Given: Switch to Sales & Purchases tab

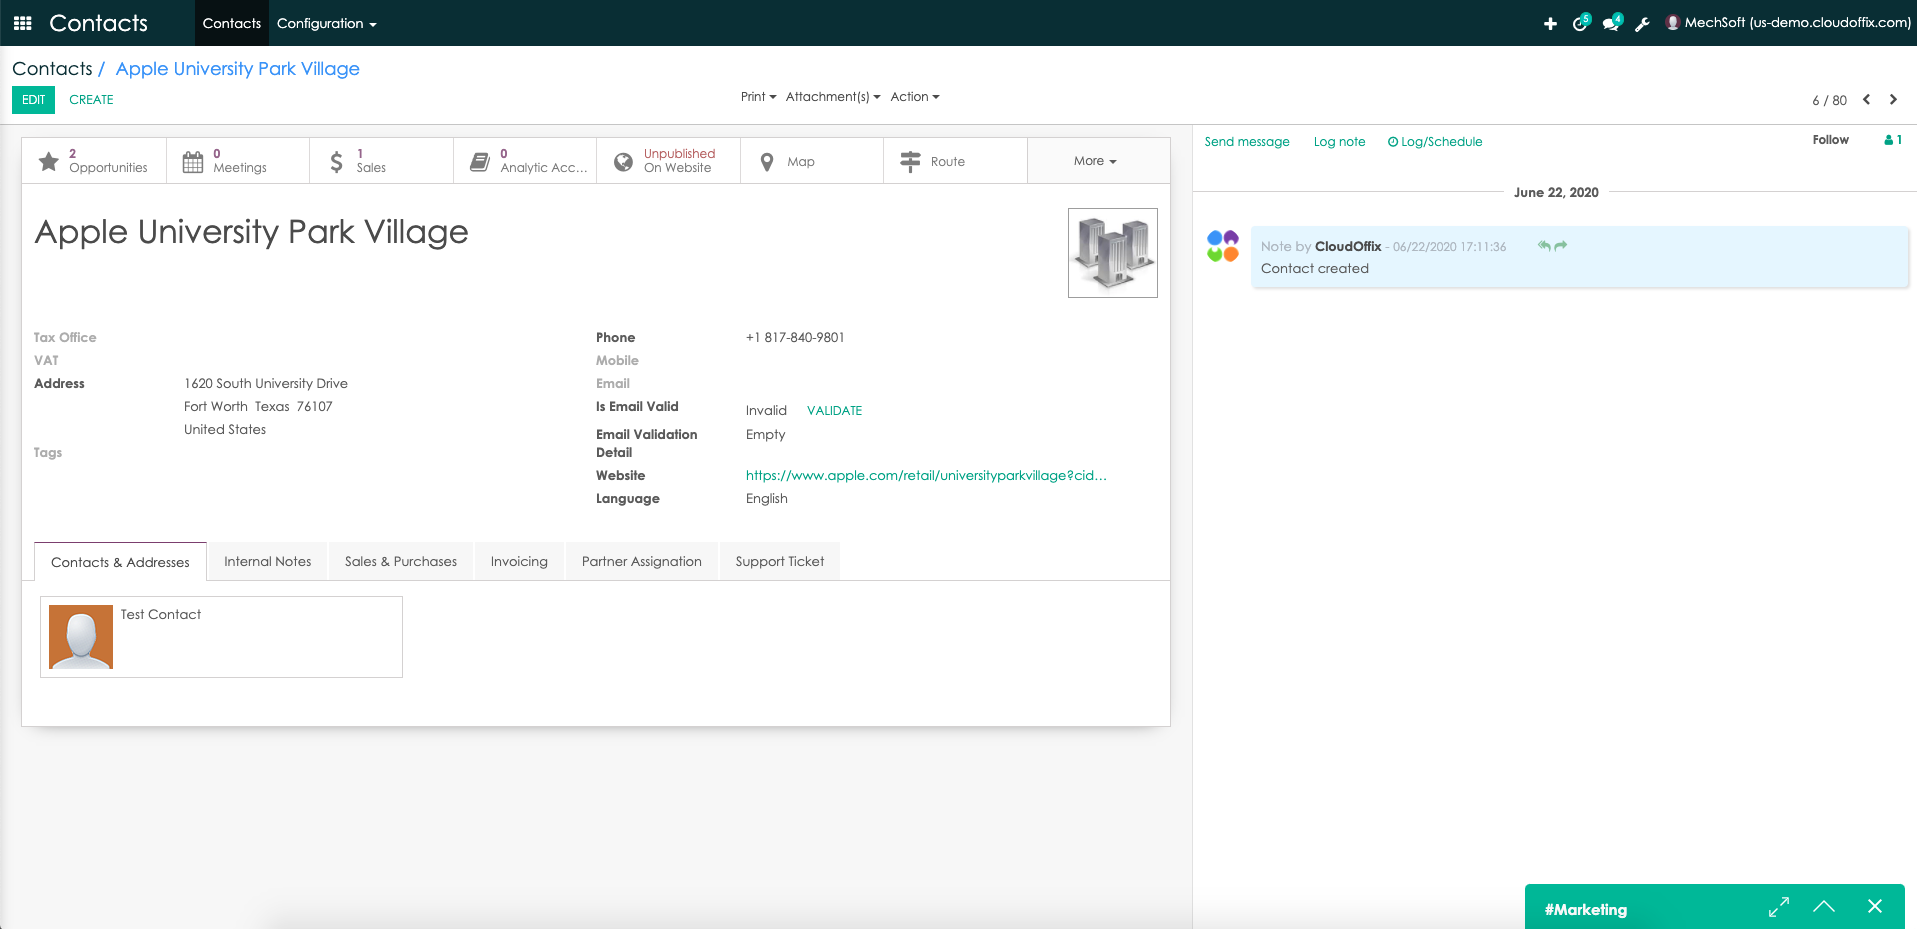Looking at the screenshot, I should coord(401,562).
